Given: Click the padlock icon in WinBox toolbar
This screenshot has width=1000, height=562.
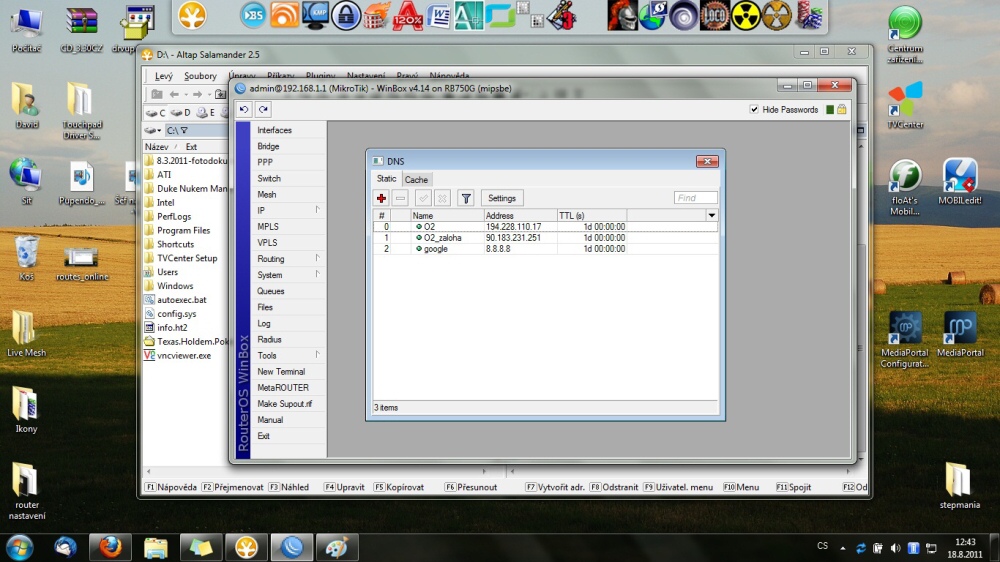Looking at the screenshot, I should pos(842,110).
